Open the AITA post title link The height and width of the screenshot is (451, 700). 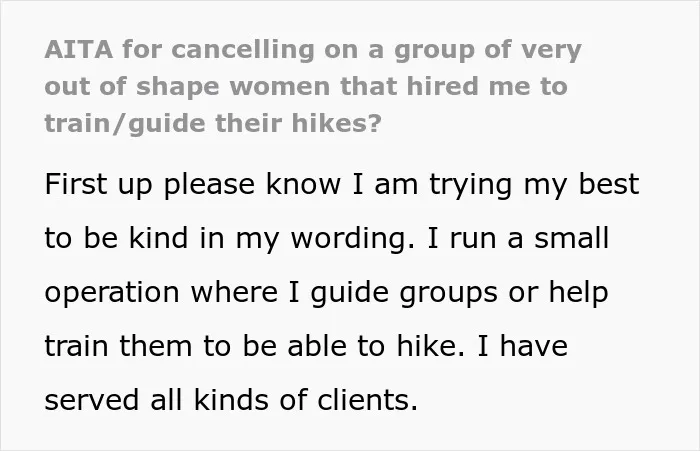(313, 86)
